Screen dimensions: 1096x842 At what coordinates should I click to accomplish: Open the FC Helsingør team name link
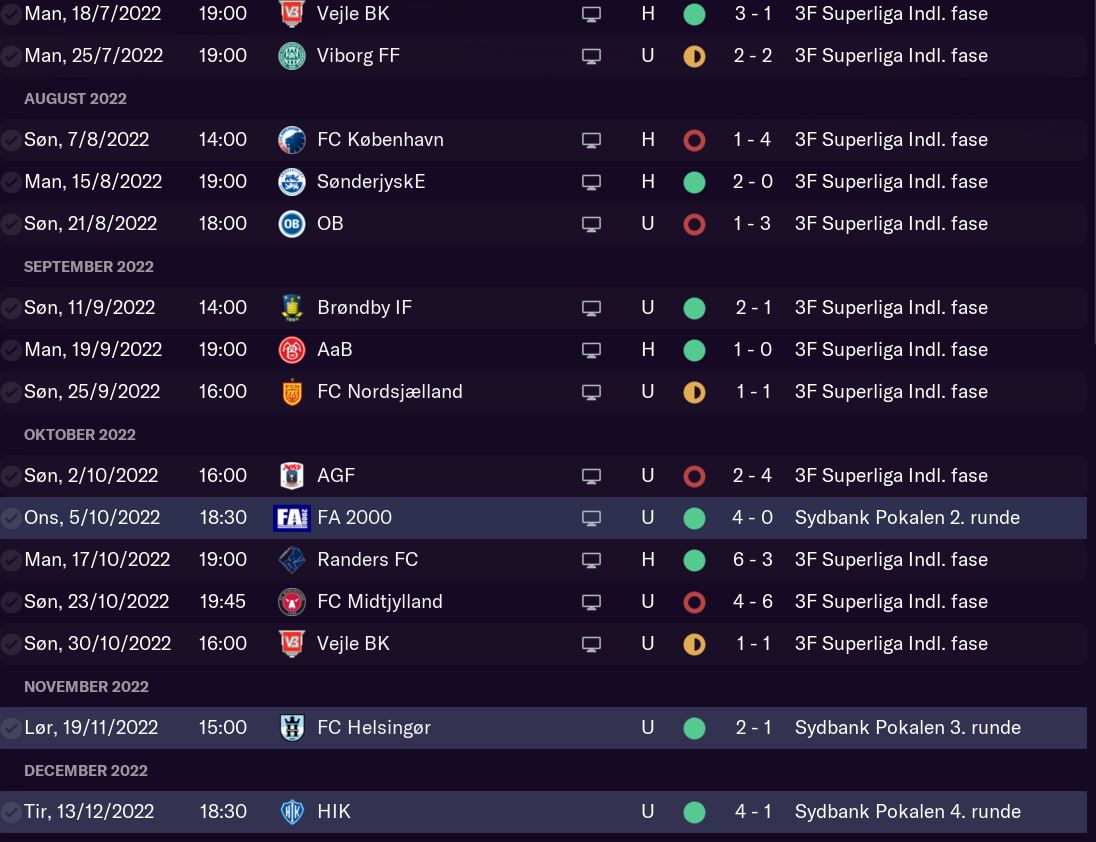[373, 728]
